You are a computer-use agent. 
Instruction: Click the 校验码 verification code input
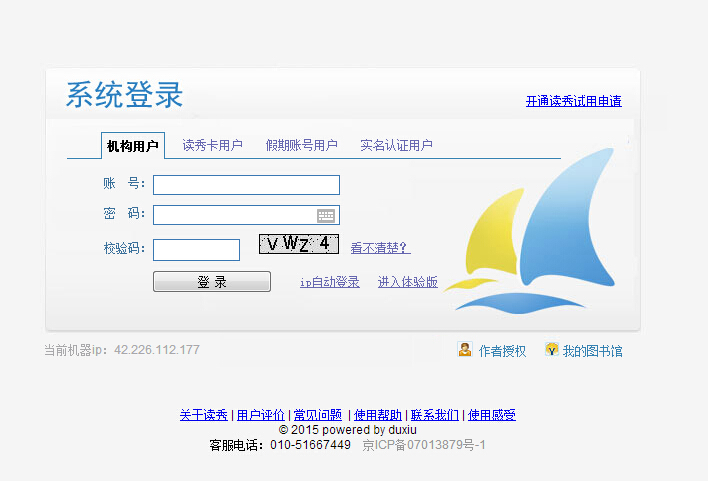point(196,249)
